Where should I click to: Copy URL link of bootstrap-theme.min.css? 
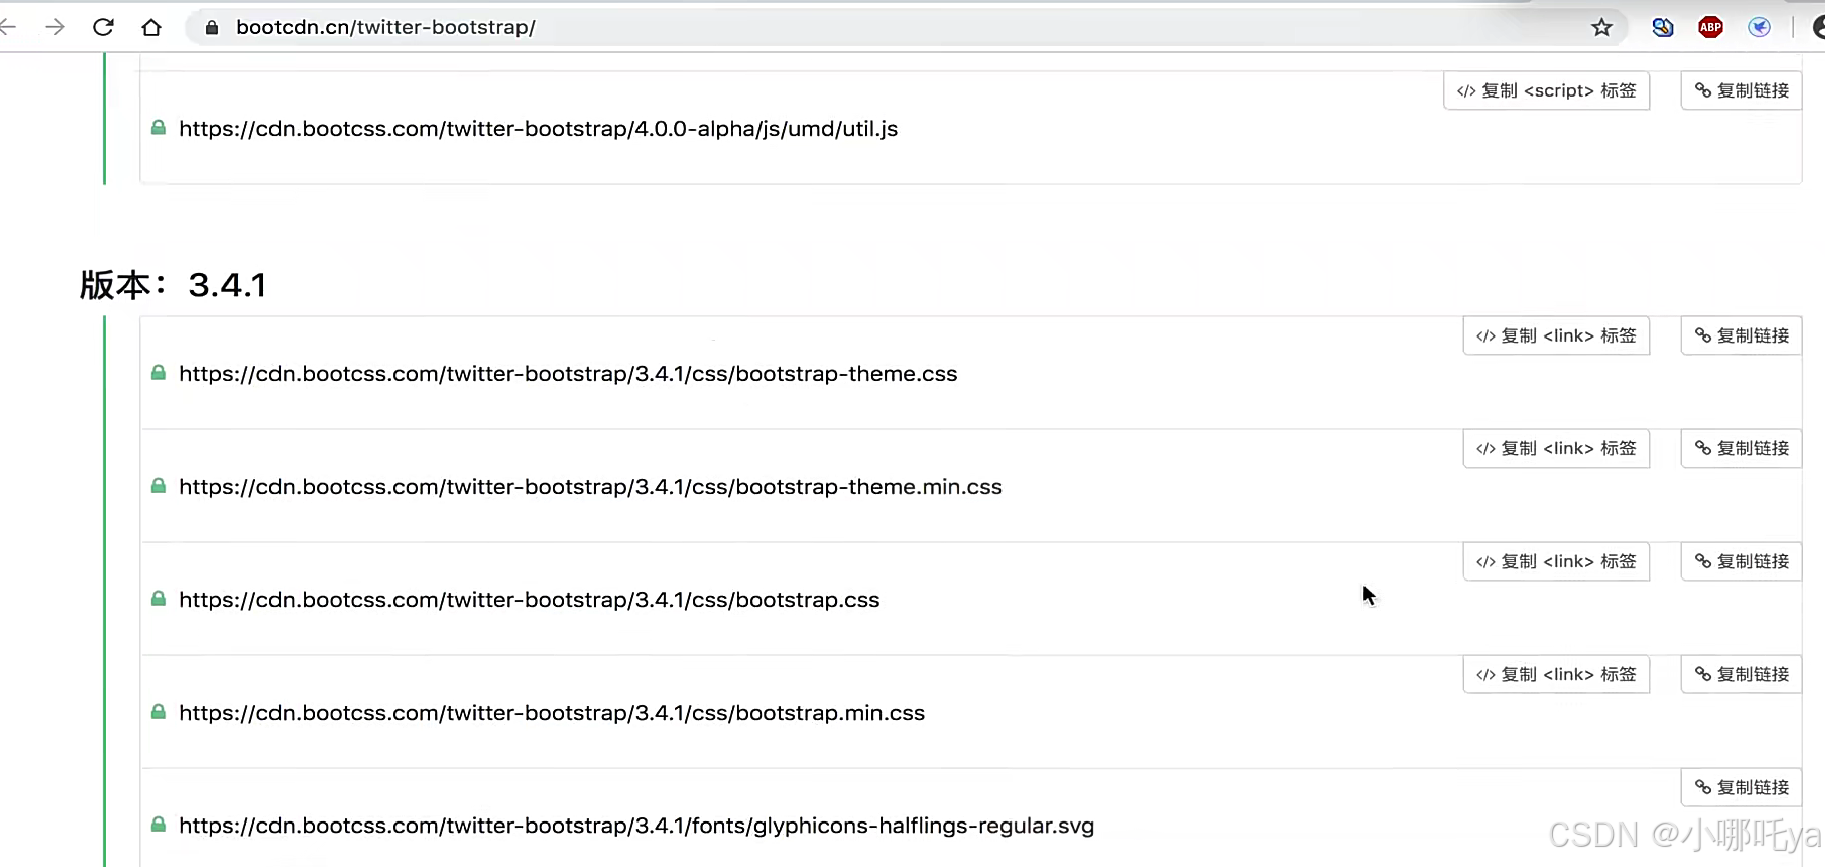(1741, 449)
